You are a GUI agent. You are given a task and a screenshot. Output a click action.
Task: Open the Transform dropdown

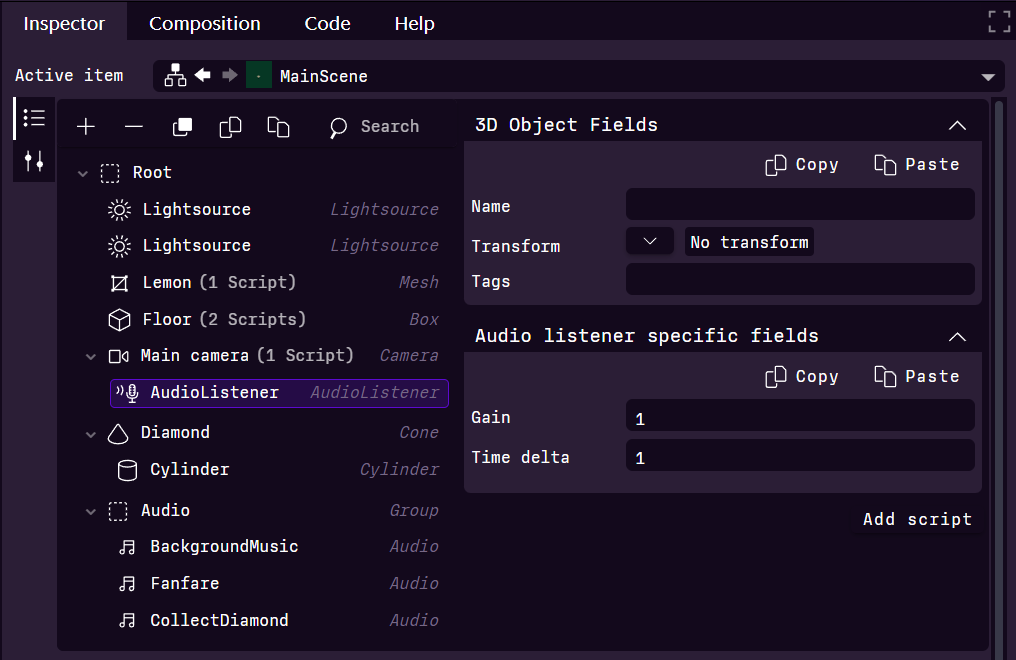point(650,240)
